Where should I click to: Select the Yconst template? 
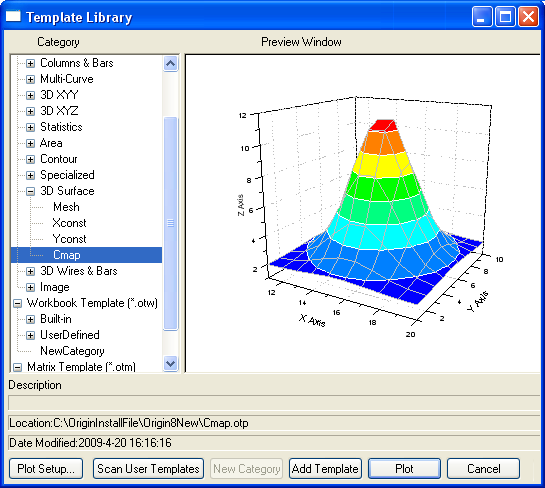69,239
